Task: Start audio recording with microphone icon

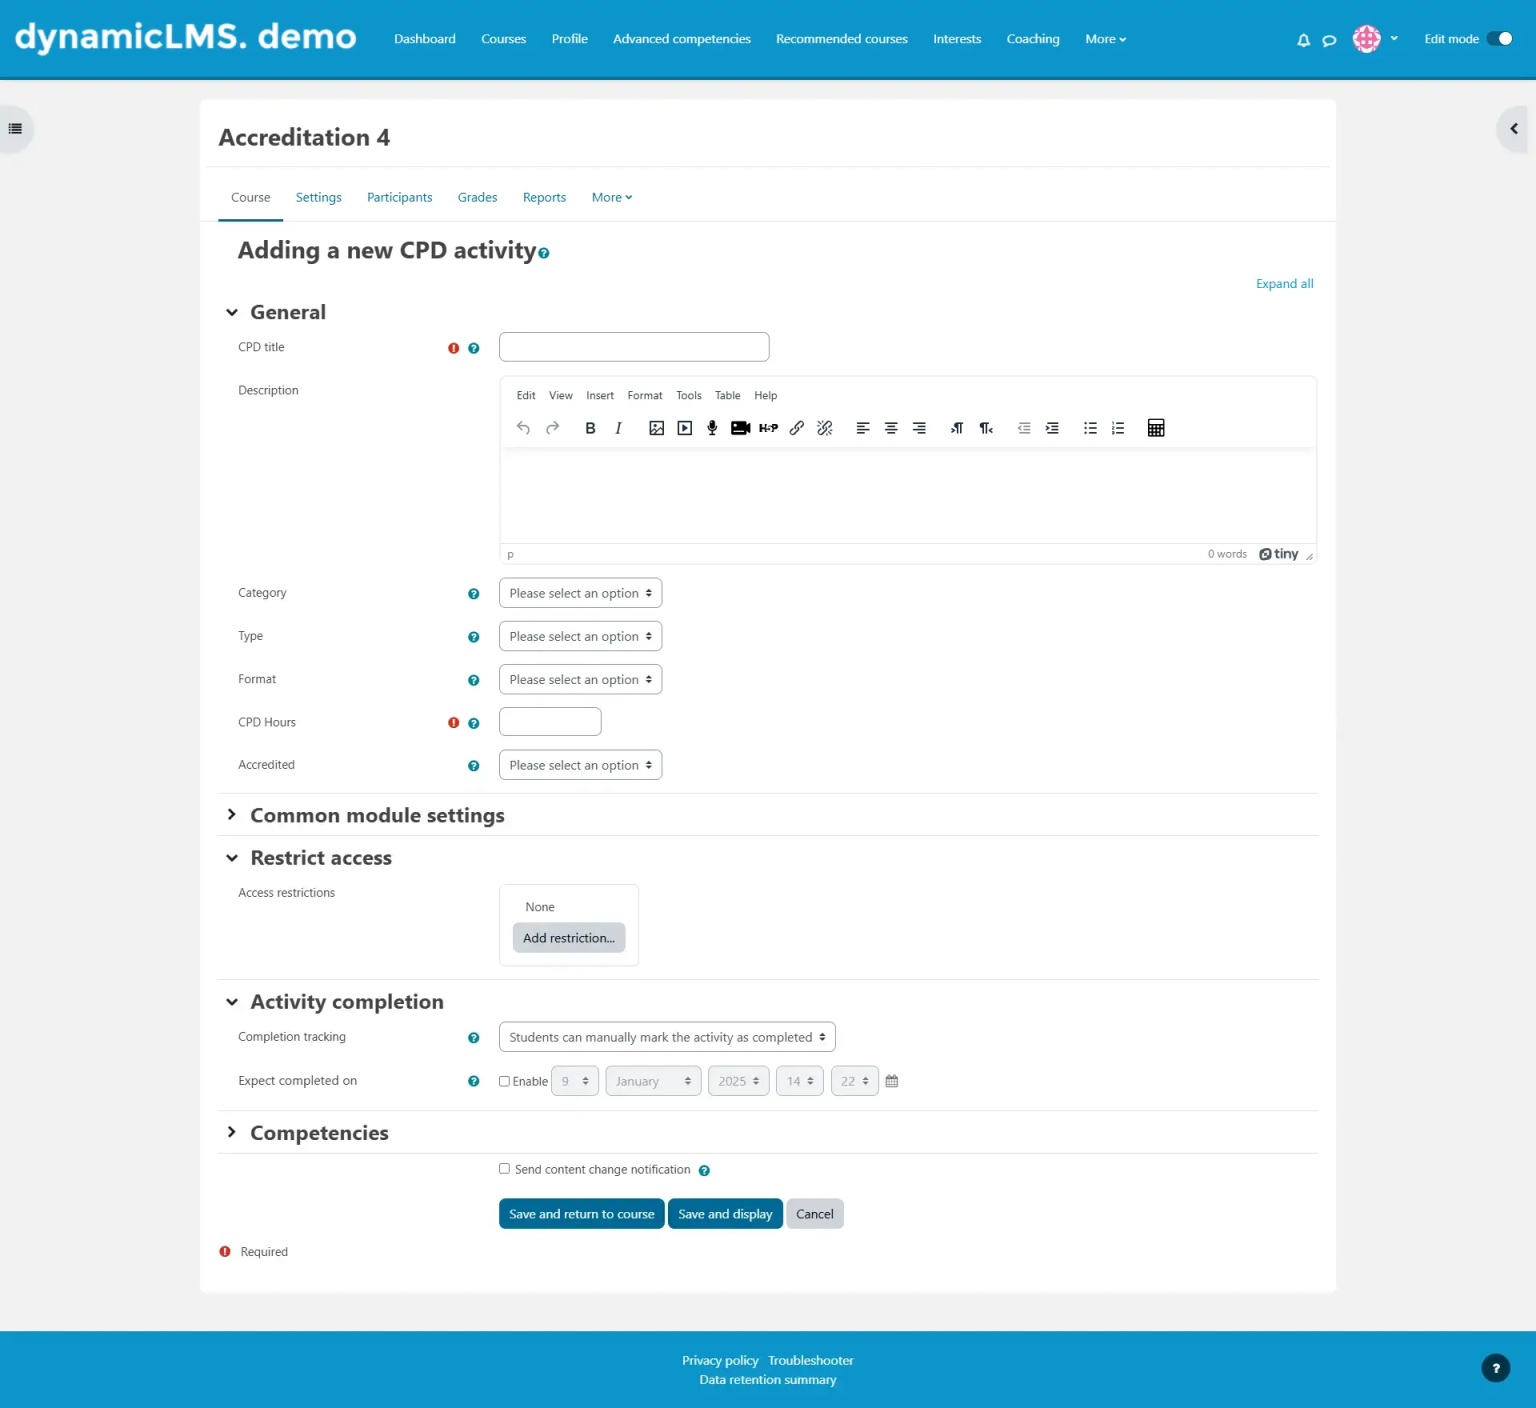Action: point(712,428)
